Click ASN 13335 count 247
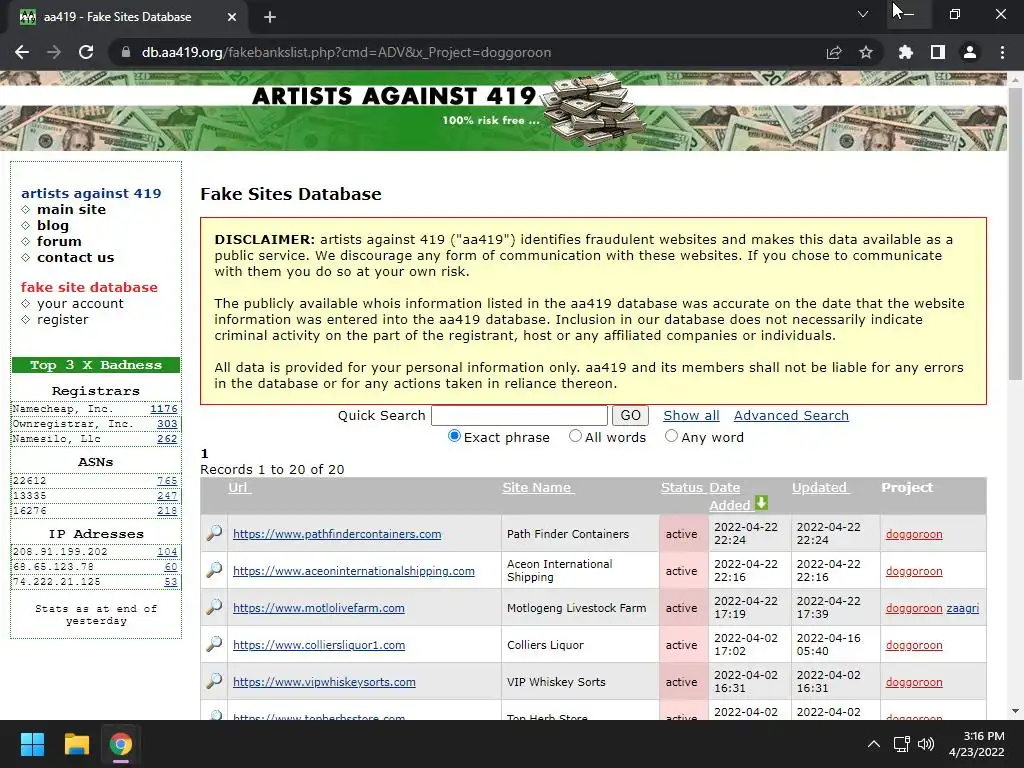This screenshot has width=1024, height=768. click(167, 496)
